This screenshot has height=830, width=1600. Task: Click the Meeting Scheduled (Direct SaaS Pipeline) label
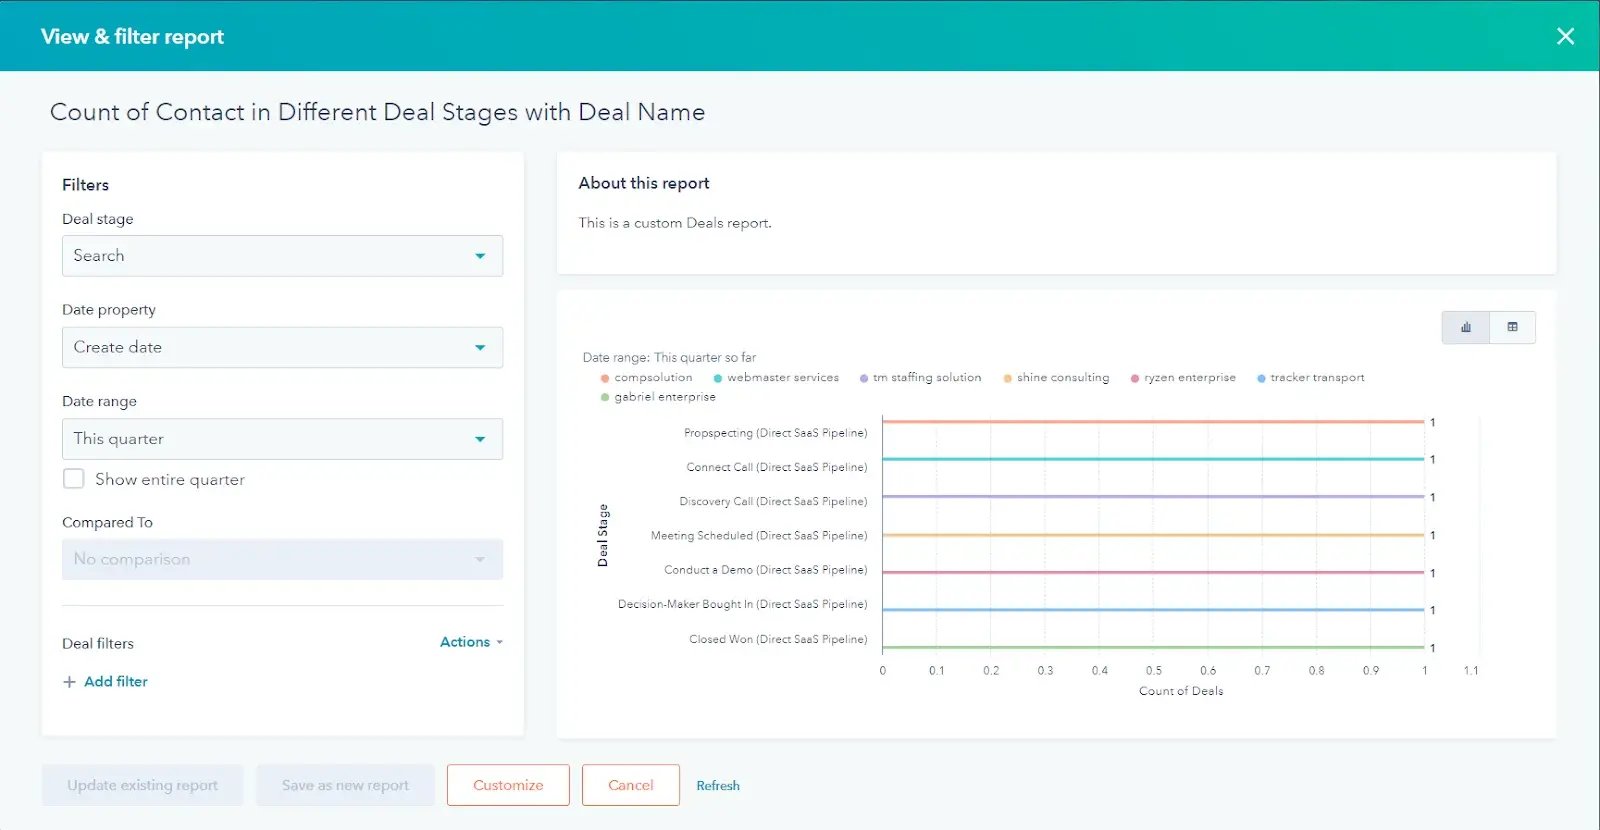(759, 536)
